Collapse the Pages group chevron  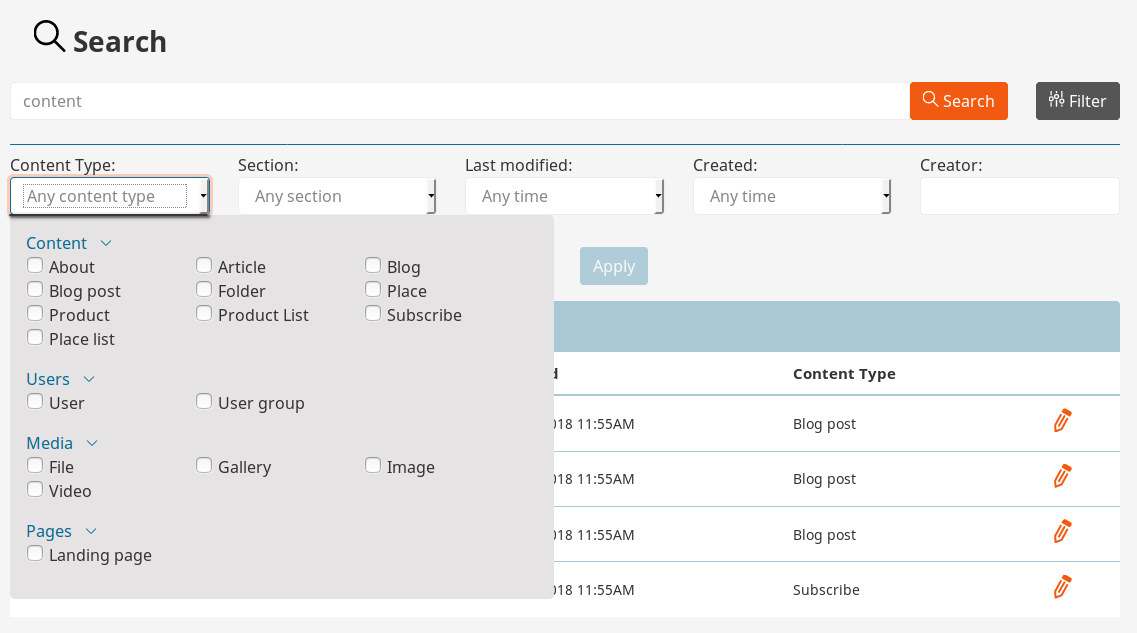[91, 531]
